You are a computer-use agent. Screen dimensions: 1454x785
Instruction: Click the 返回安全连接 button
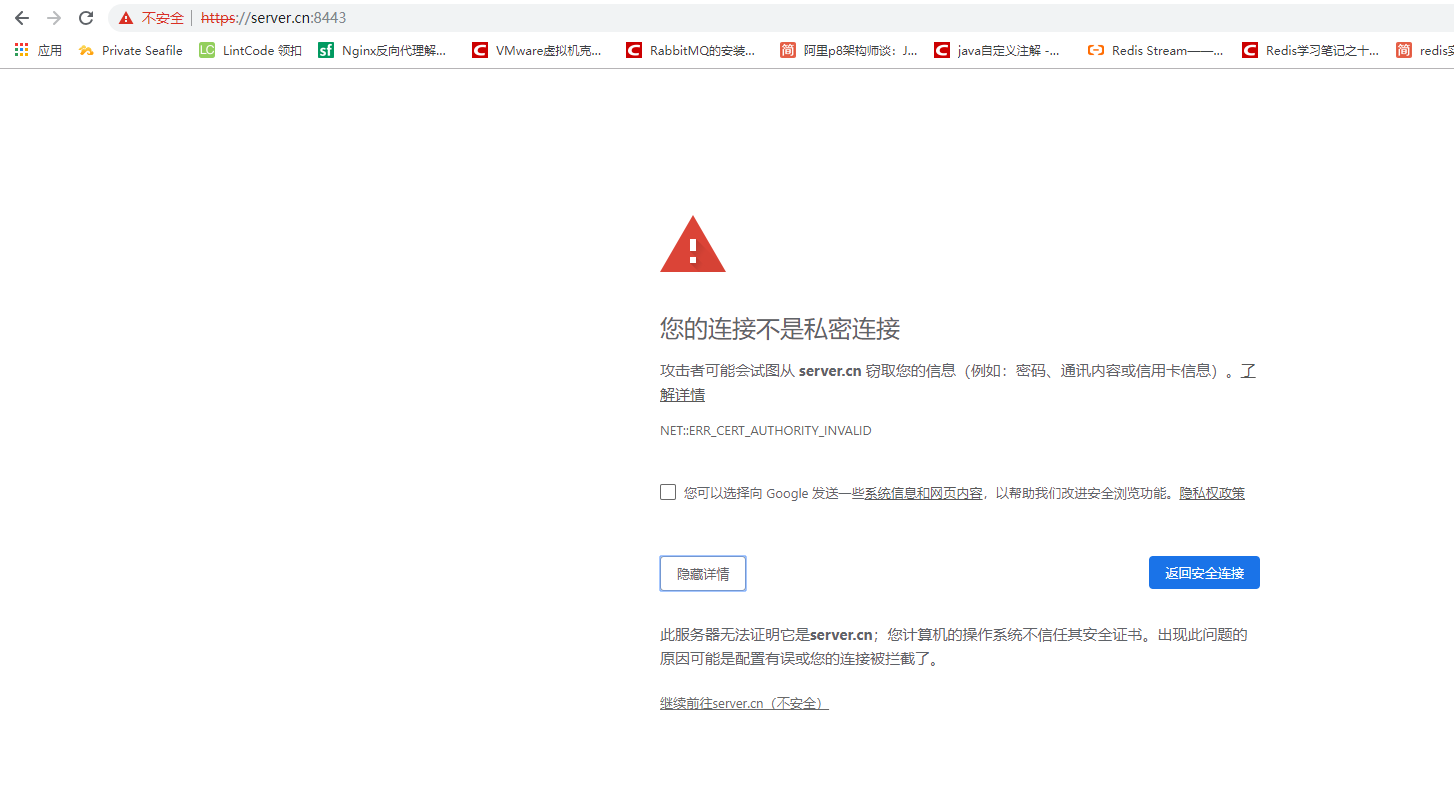(1204, 572)
